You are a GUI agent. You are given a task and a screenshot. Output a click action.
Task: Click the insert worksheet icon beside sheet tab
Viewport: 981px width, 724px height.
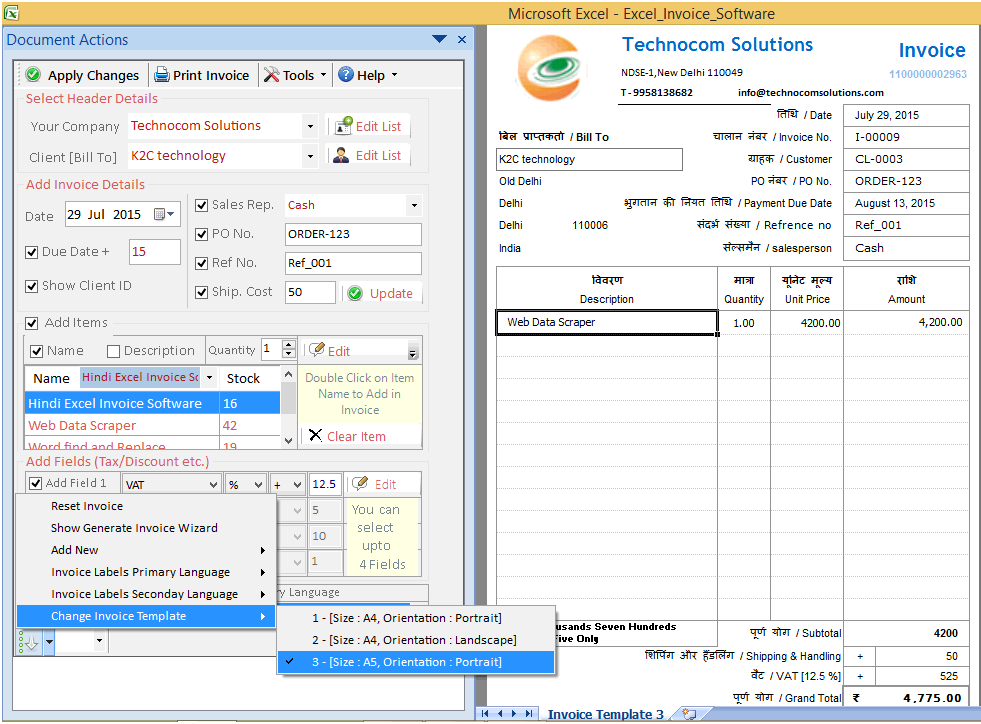(689, 714)
